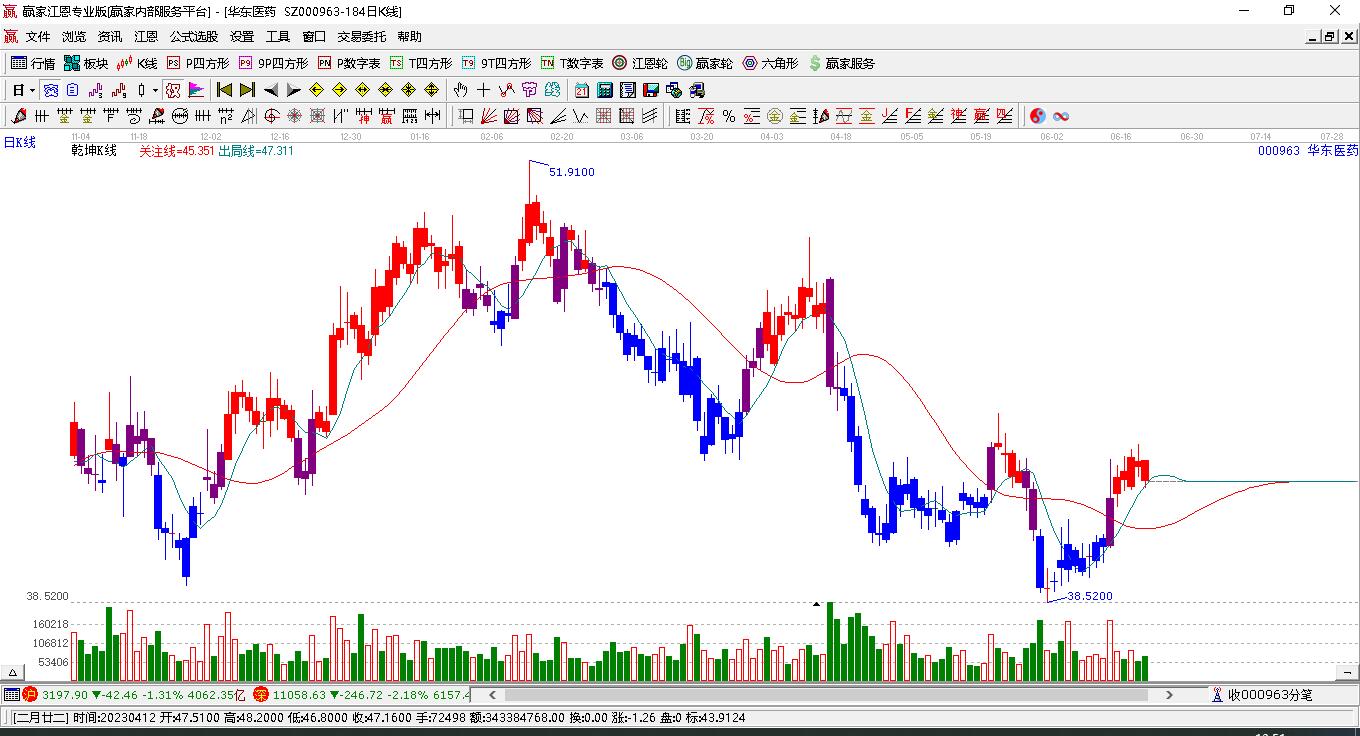Click the Shenzhen index 11058.63 ticker
Screen dimensions: 1360x736
pos(362,694)
